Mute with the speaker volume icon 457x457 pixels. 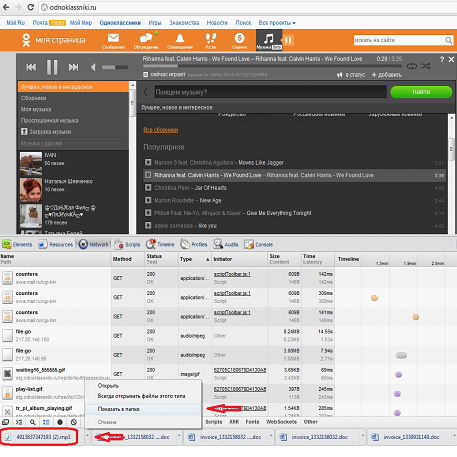(93, 67)
